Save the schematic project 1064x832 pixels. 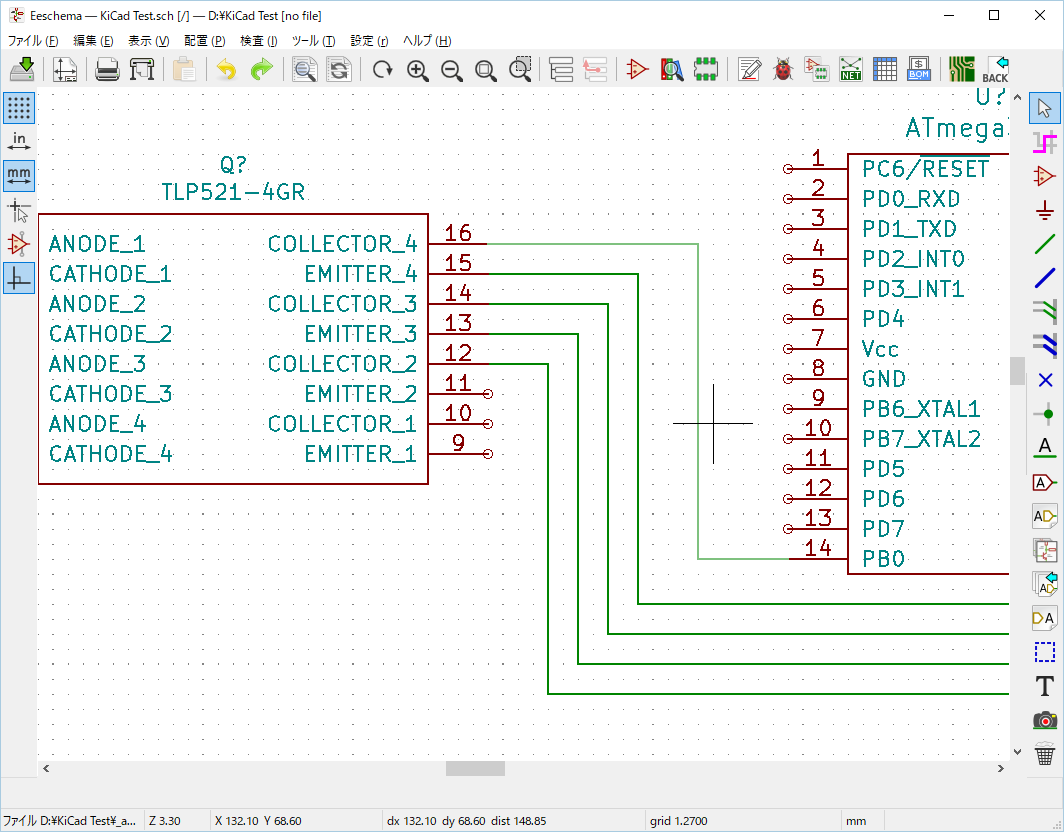coord(23,69)
